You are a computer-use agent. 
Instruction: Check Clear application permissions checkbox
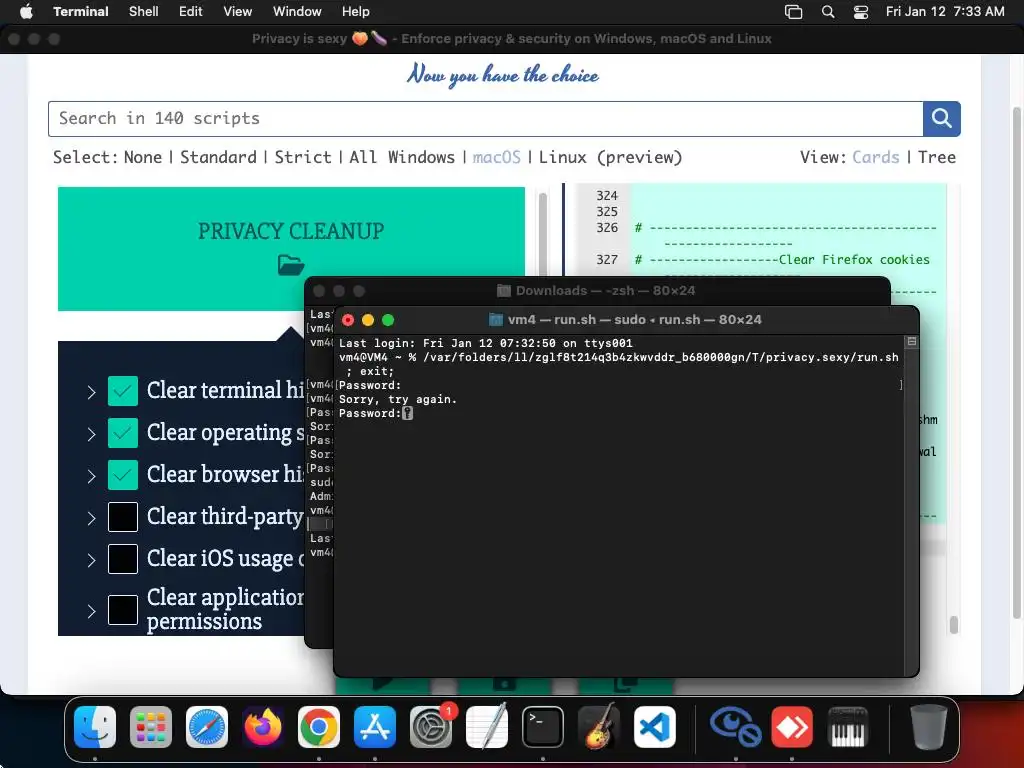123,609
